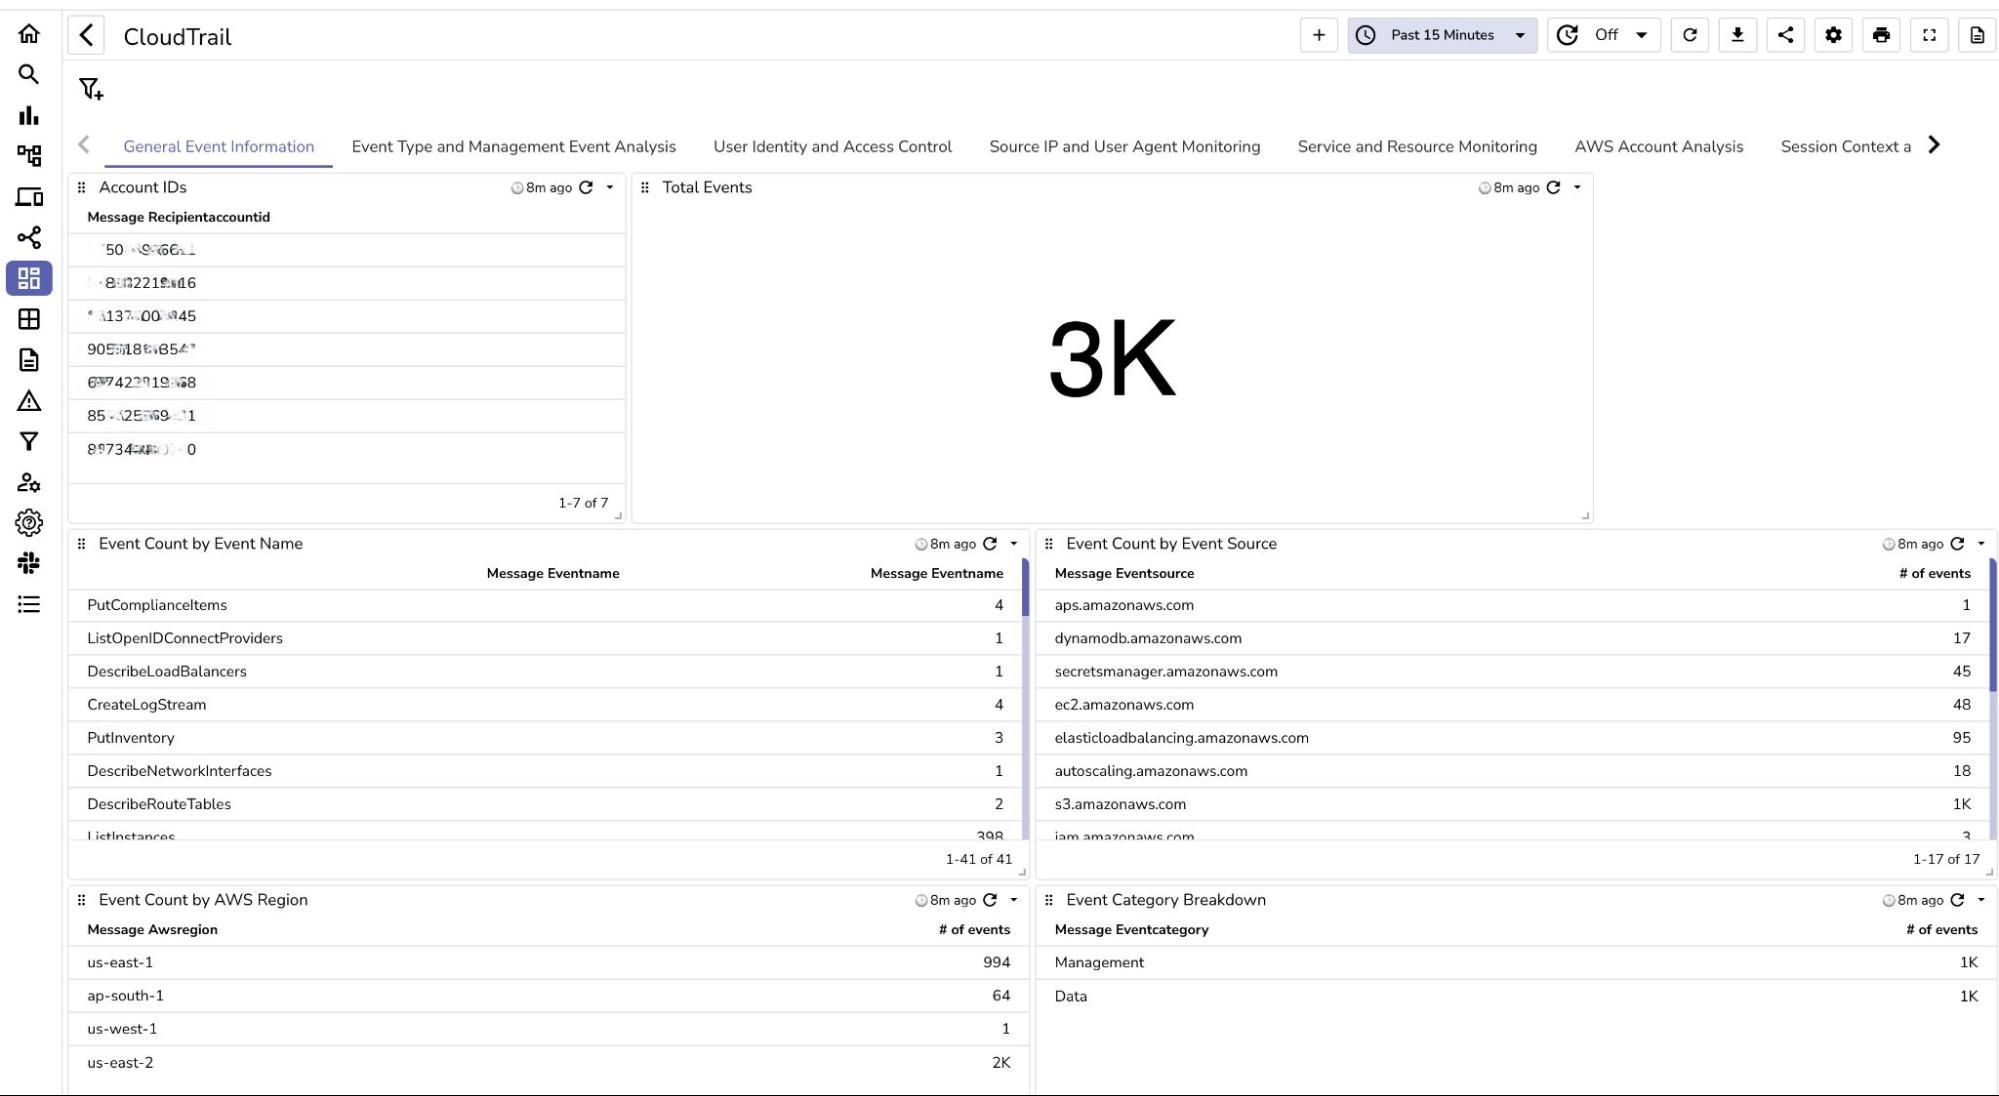Click the plus button to add a widget
The height and width of the screenshot is (1096, 1999).
click(x=1319, y=35)
